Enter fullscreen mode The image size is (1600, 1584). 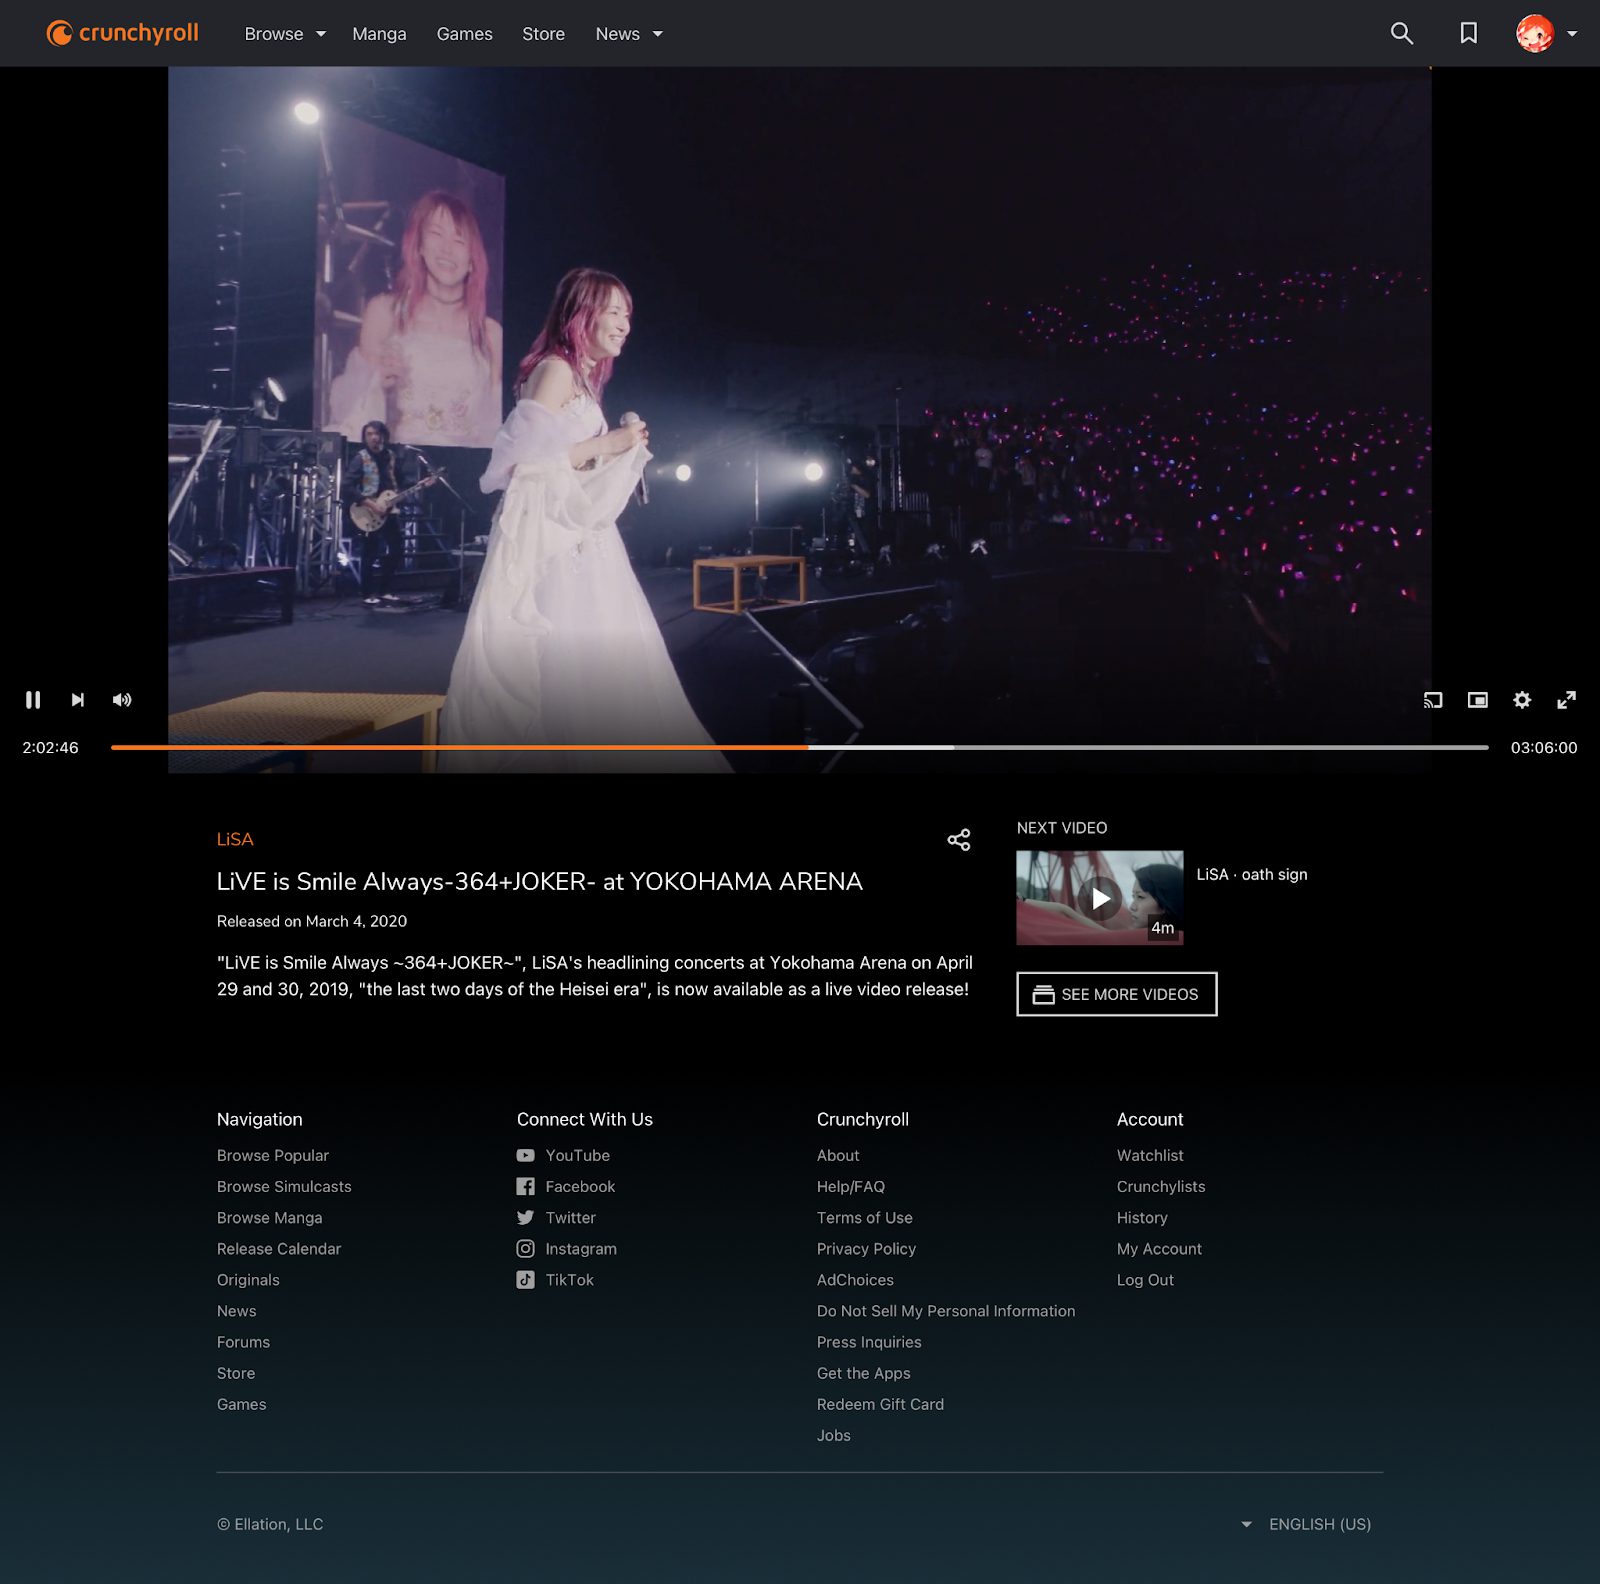pyautogui.click(x=1566, y=700)
